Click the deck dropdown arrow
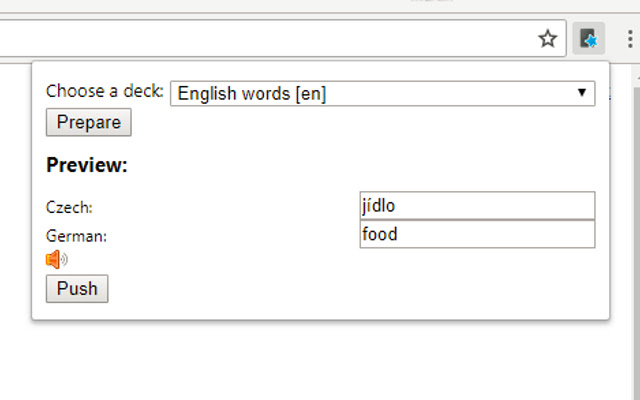The width and height of the screenshot is (640, 400). pyautogui.click(x=582, y=93)
